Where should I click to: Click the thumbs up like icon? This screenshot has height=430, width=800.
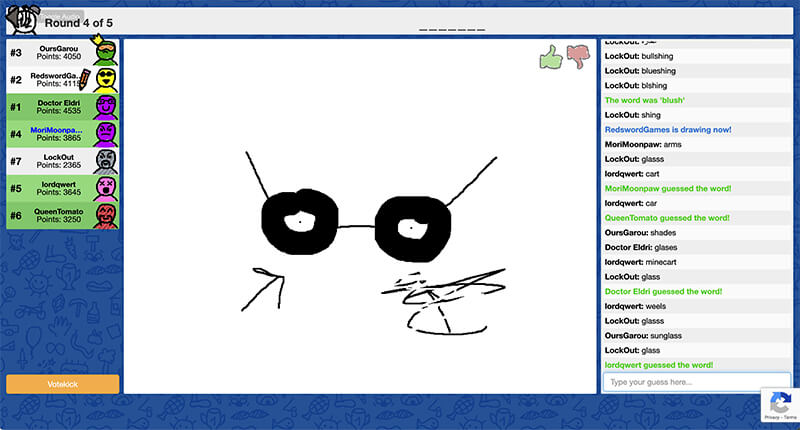[551, 58]
